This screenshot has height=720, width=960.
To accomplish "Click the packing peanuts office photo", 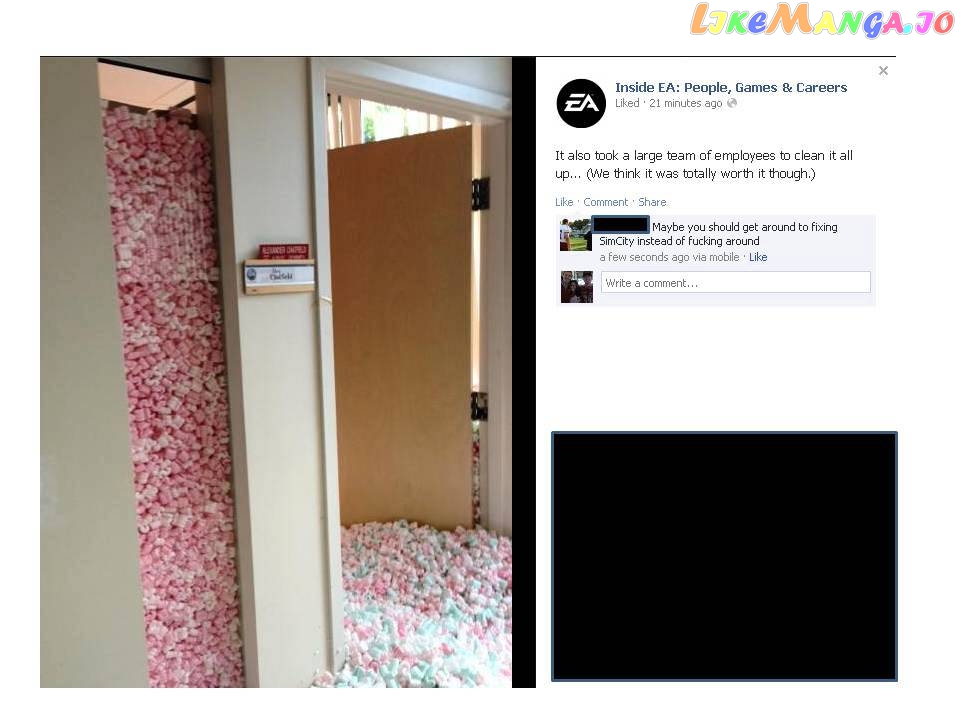I will click(x=276, y=372).
